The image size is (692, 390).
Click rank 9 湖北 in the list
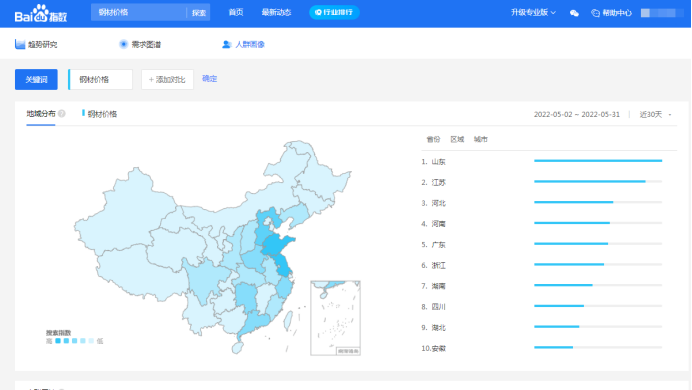[x=433, y=327]
